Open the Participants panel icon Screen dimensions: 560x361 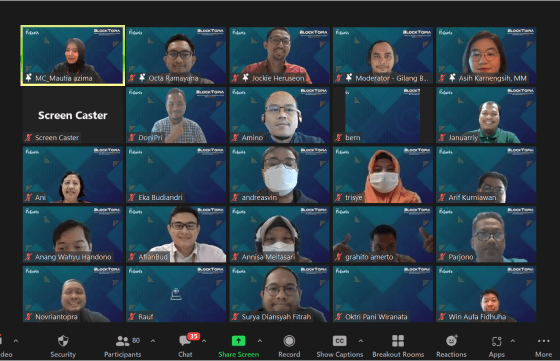click(122, 341)
